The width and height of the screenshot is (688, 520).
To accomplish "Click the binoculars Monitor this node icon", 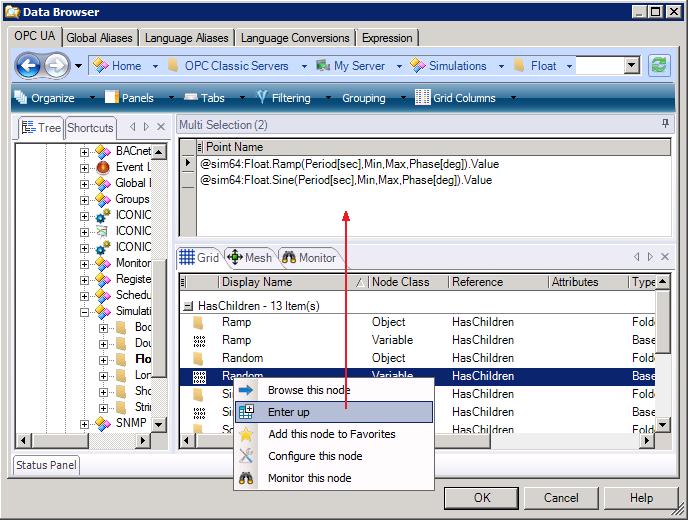I will tap(247, 478).
